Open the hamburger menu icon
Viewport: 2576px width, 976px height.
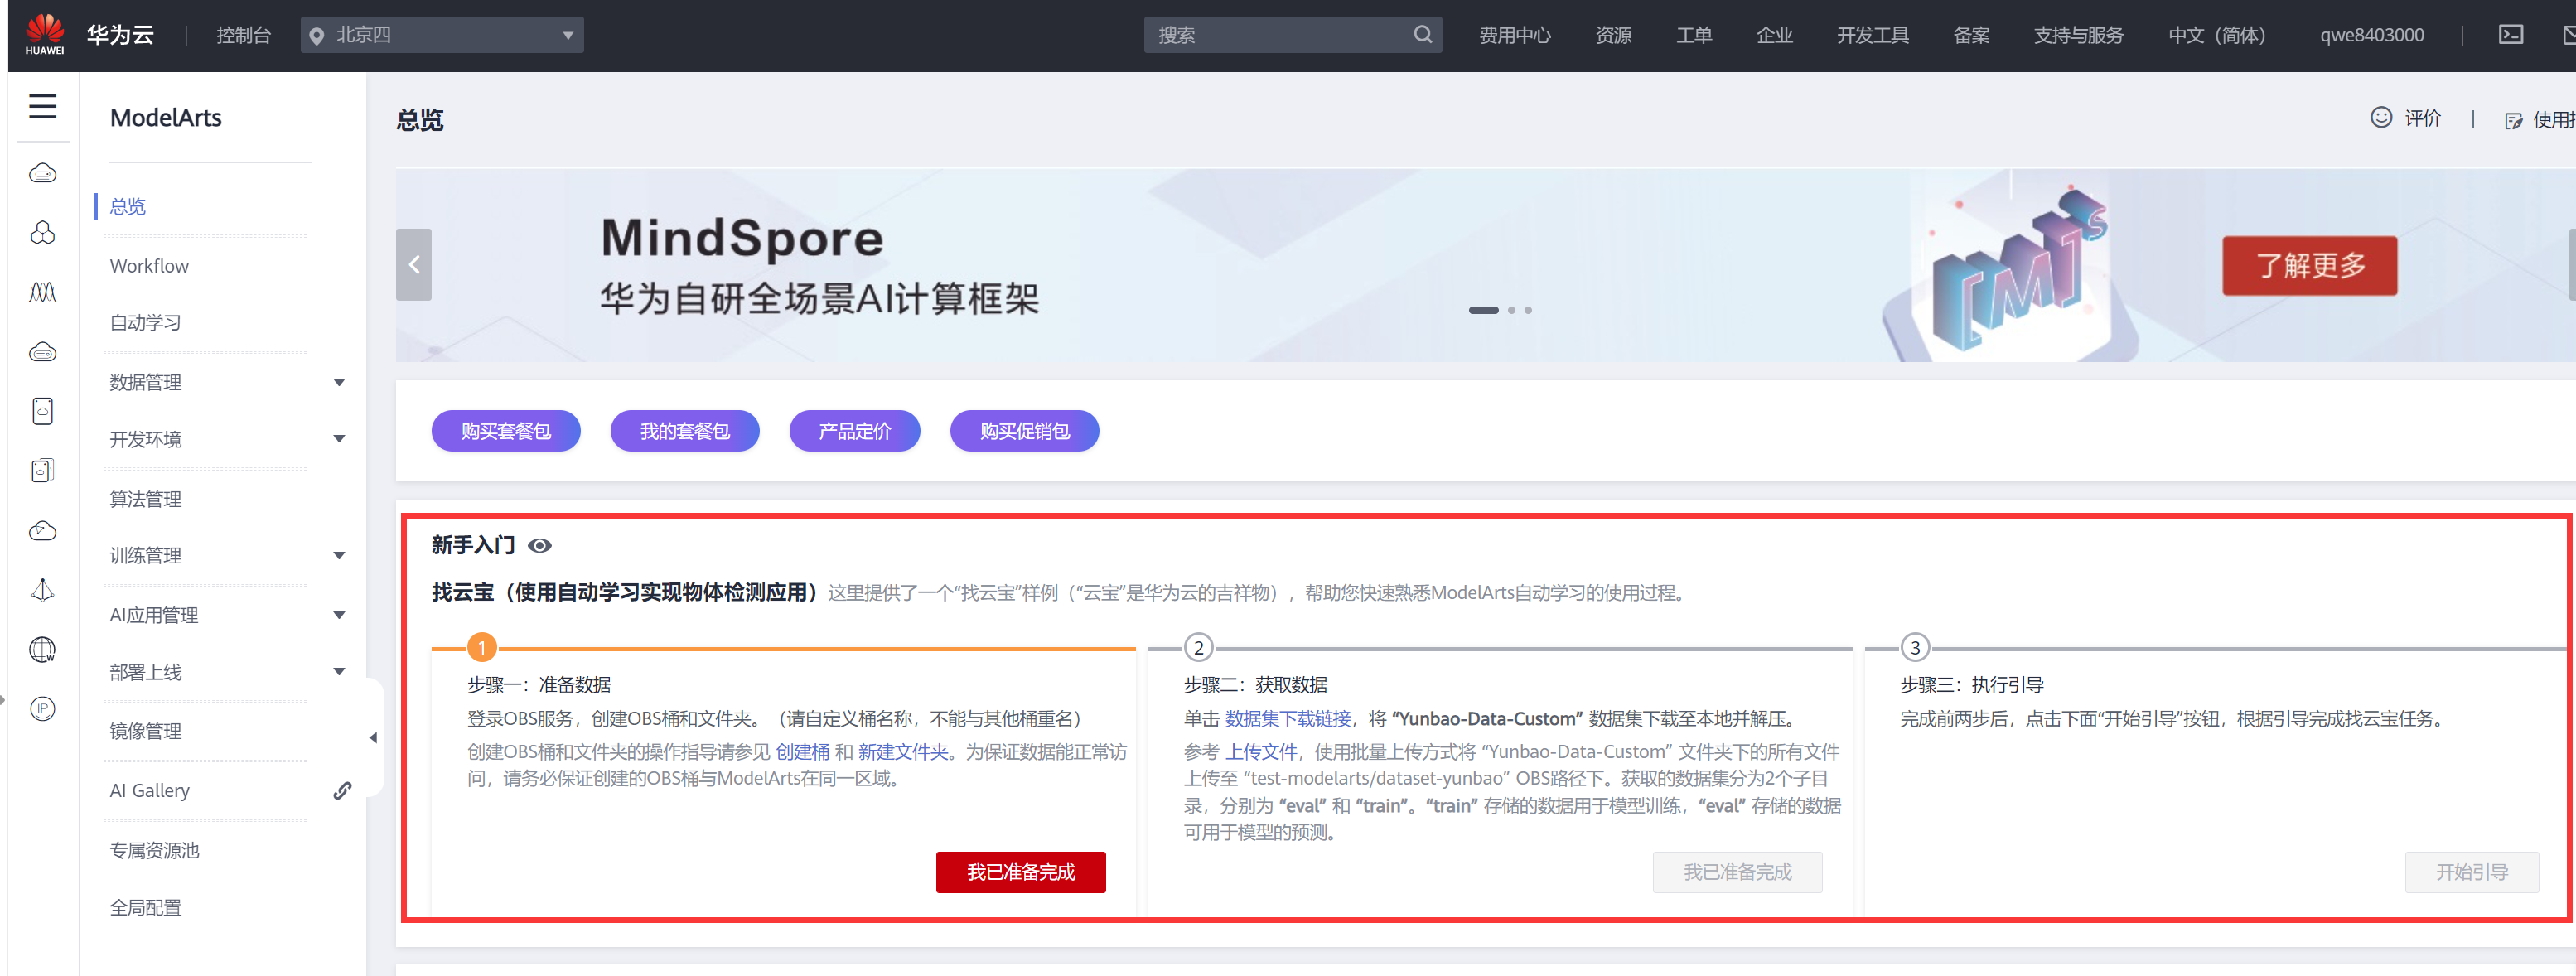[x=42, y=106]
